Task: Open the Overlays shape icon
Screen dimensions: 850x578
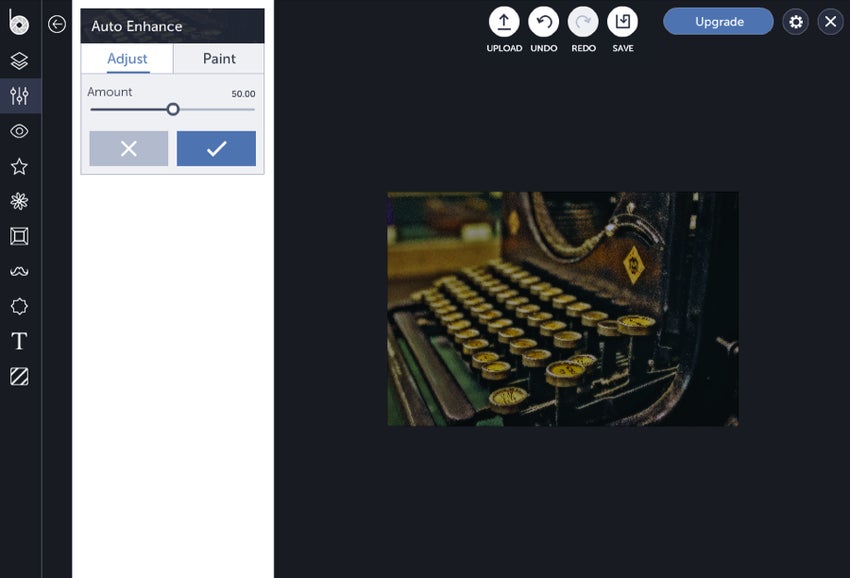Action: point(20,306)
